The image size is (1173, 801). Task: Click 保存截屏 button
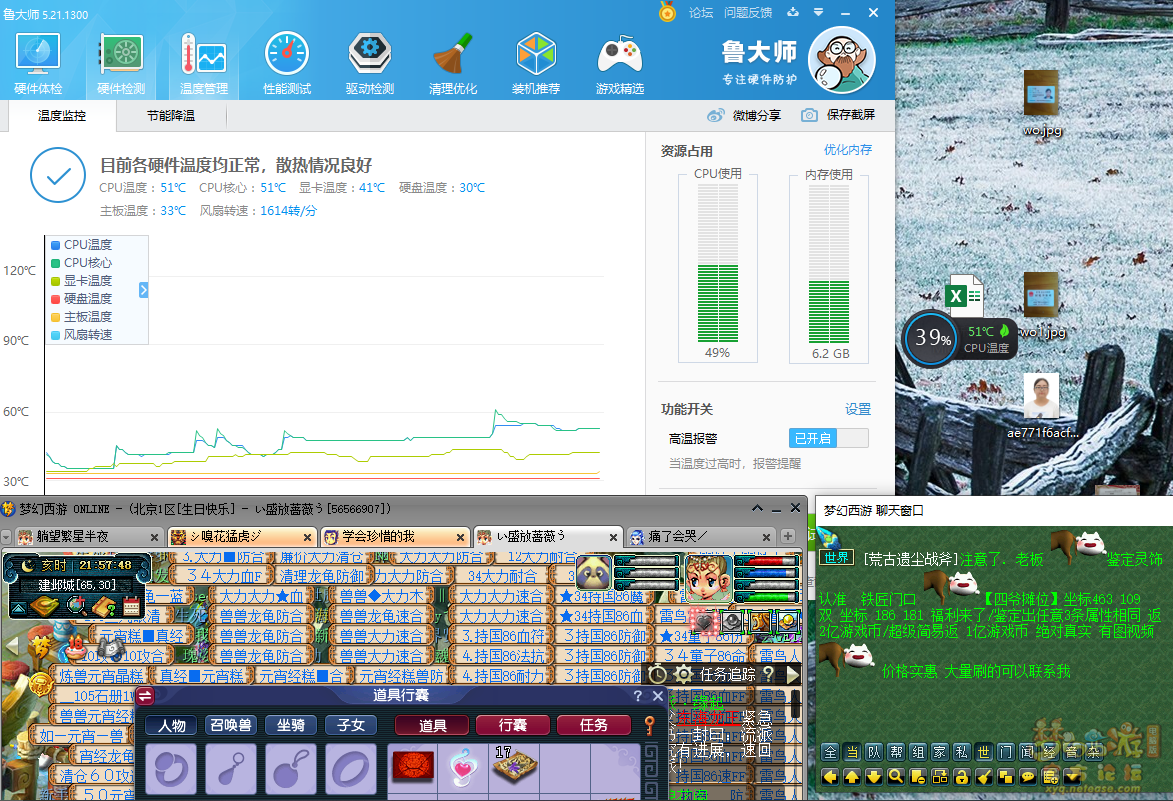[838, 115]
